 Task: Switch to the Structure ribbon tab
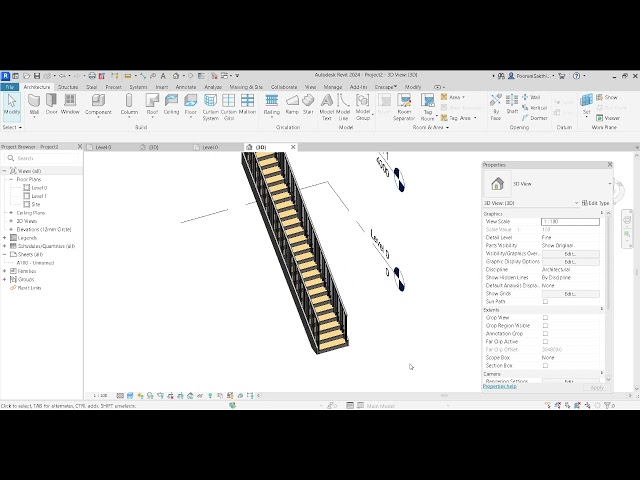[x=68, y=87]
